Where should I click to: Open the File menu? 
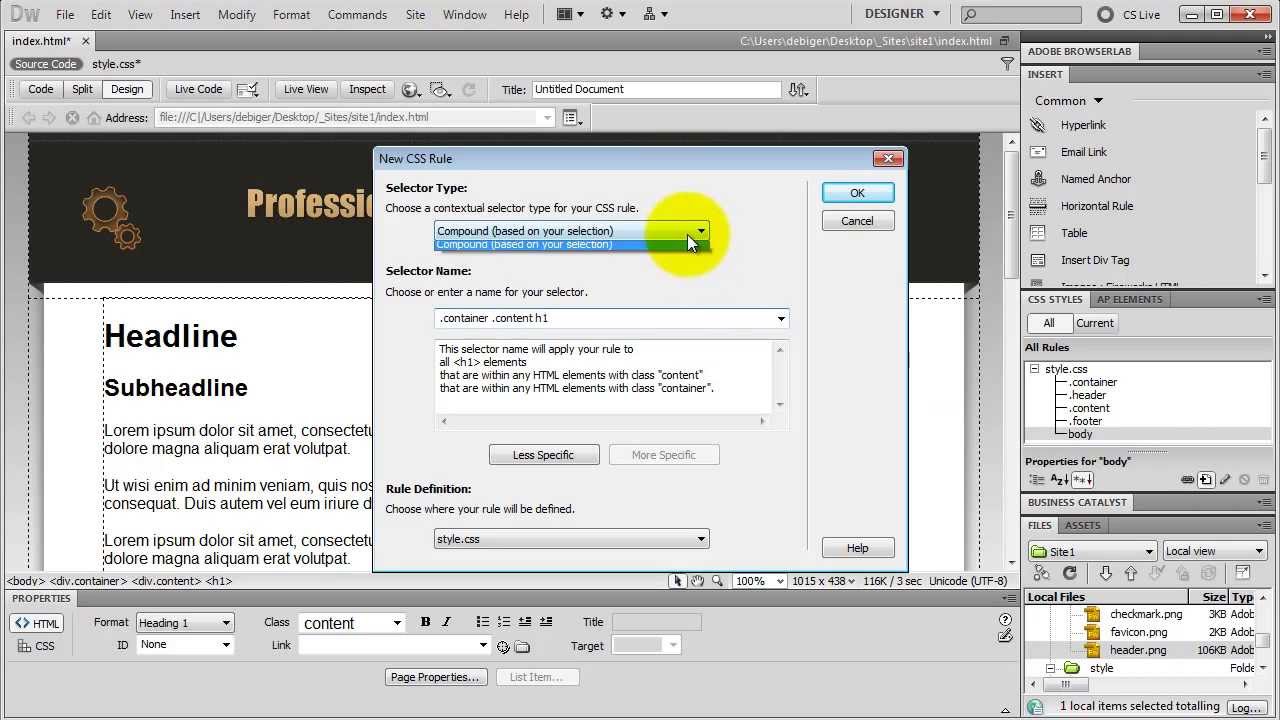[65, 15]
